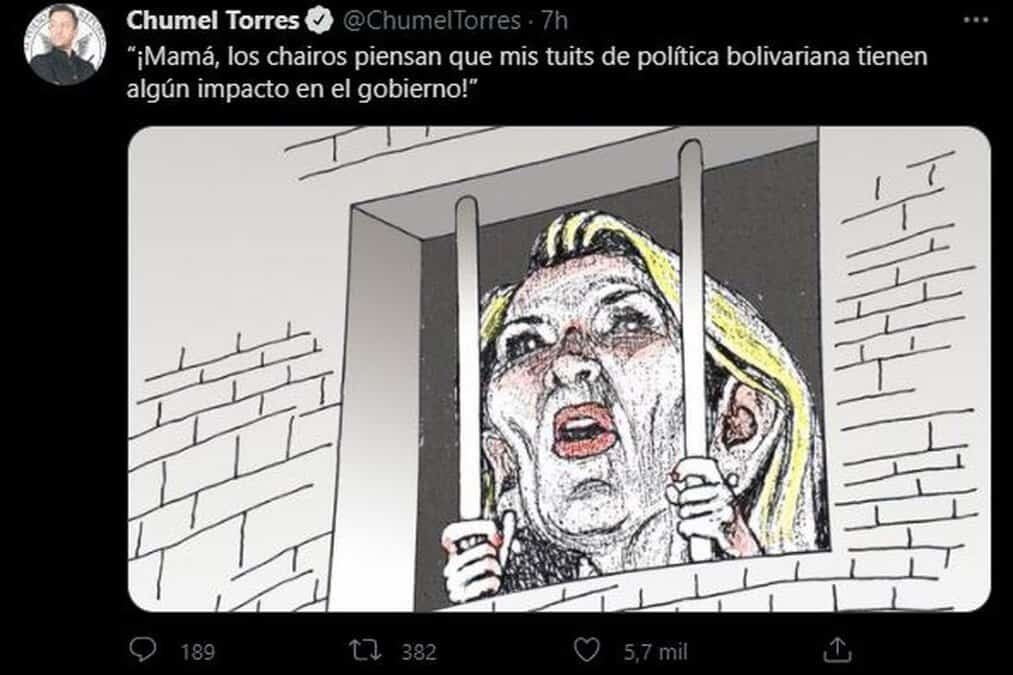
Task: Open the 7h timestamp permalink
Action: coord(554,21)
